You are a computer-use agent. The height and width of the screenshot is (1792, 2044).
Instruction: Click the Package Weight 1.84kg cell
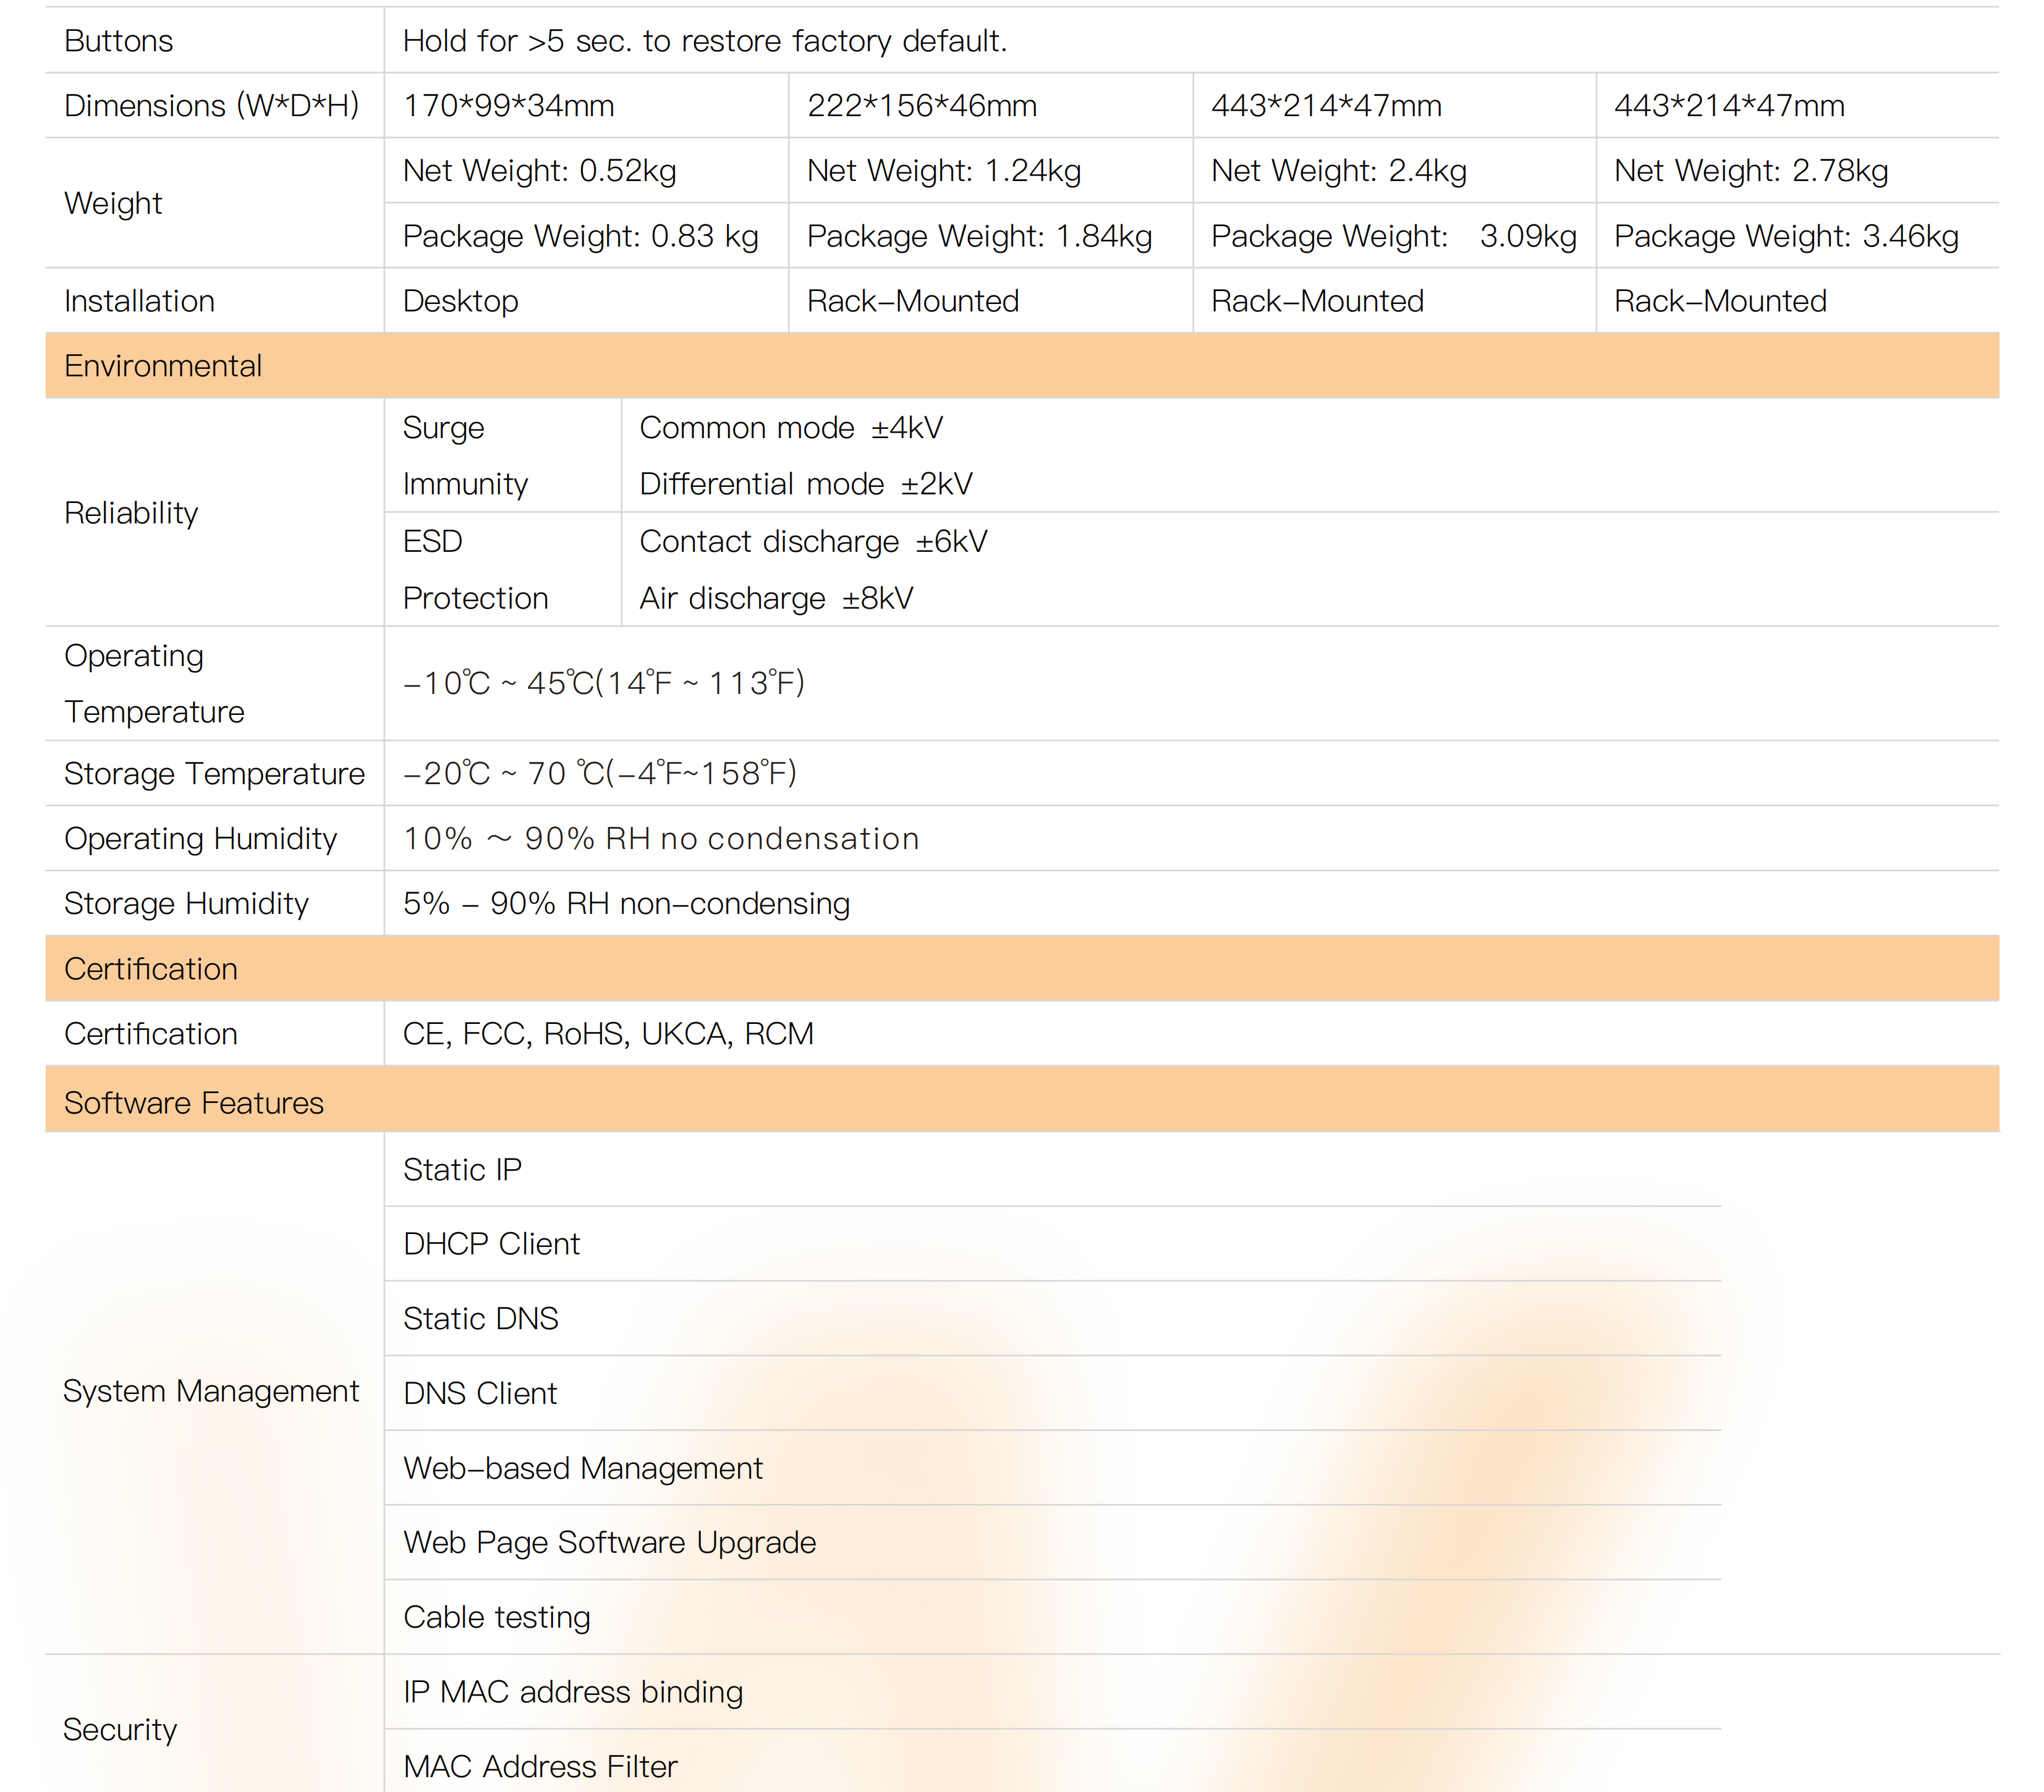click(x=979, y=236)
